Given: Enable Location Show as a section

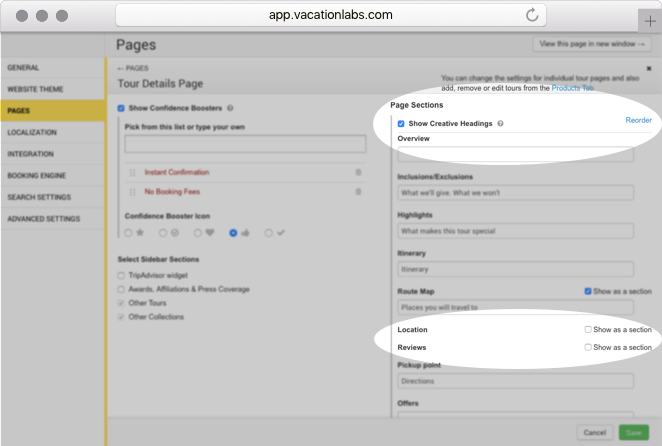Looking at the screenshot, I should point(588,329).
